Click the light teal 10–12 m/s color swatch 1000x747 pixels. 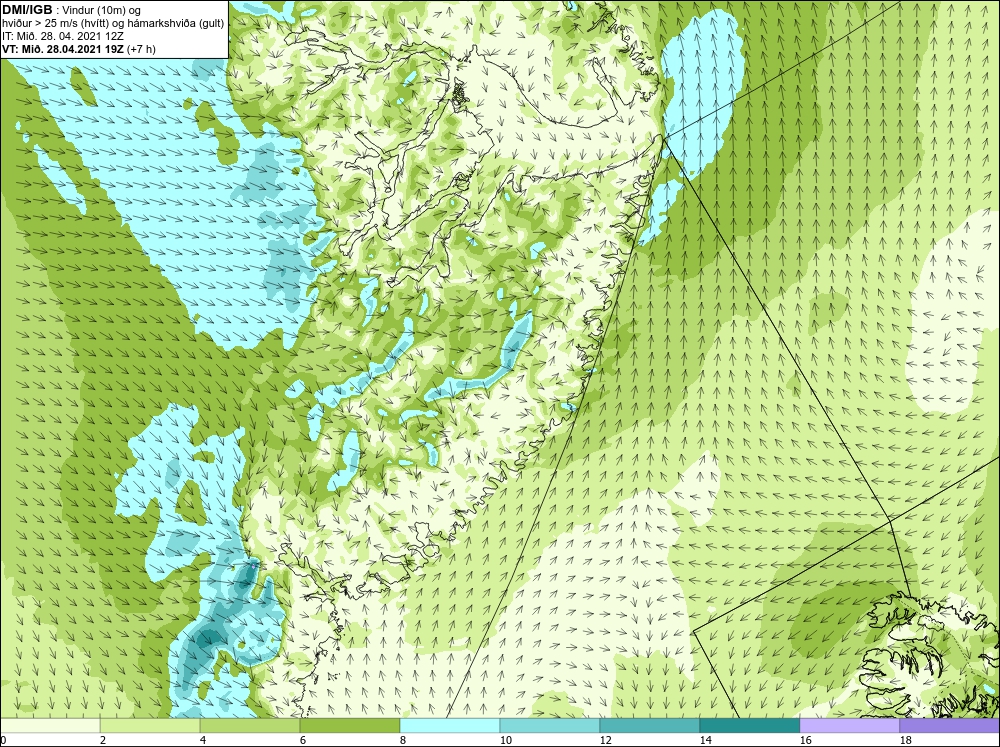pyautogui.click(x=550, y=725)
